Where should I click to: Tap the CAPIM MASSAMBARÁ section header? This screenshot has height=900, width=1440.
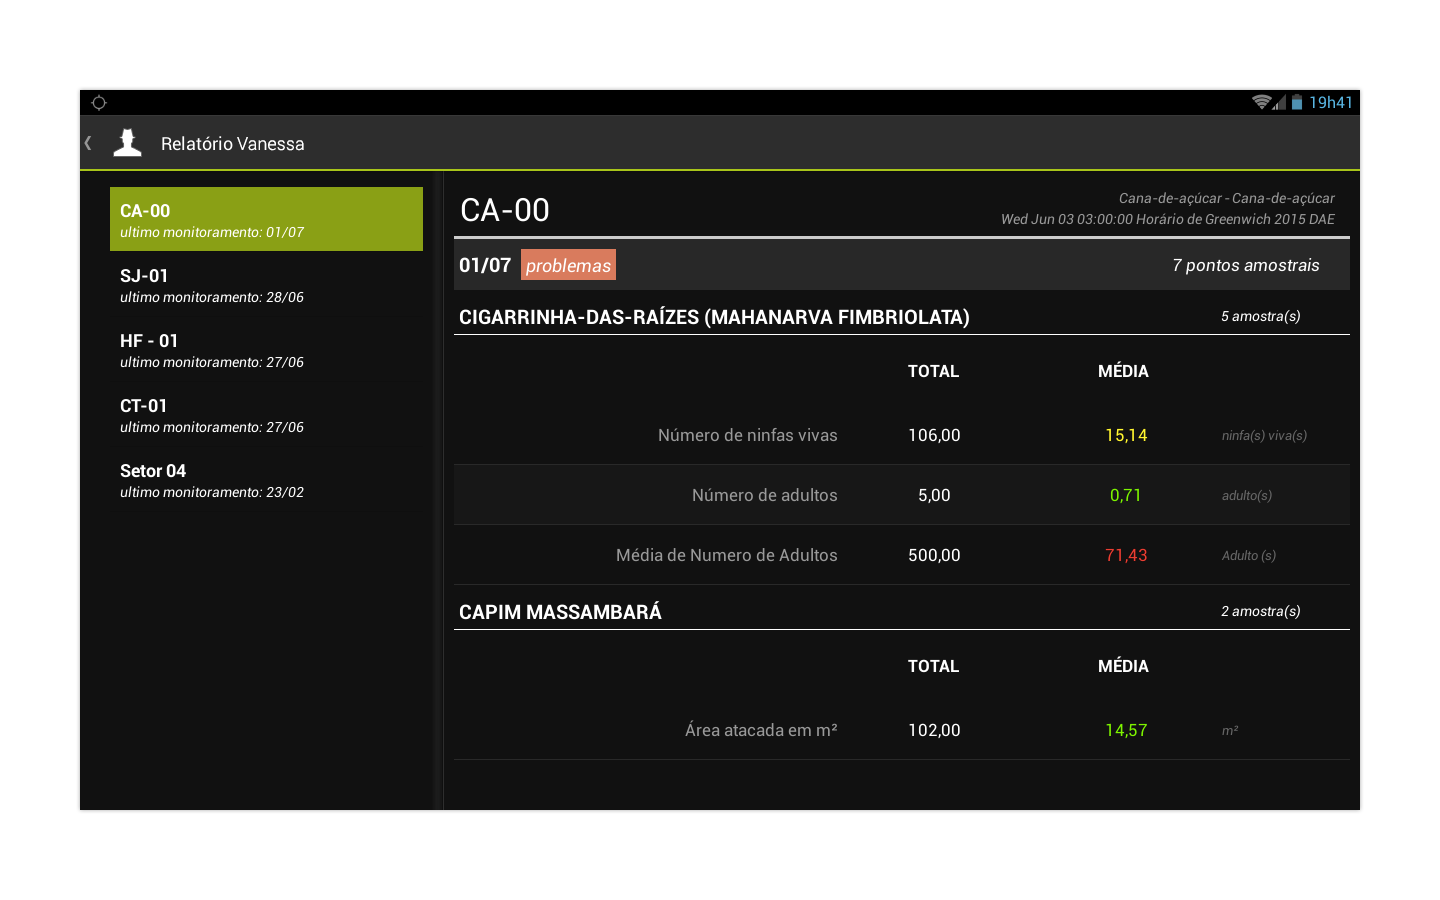coord(560,612)
